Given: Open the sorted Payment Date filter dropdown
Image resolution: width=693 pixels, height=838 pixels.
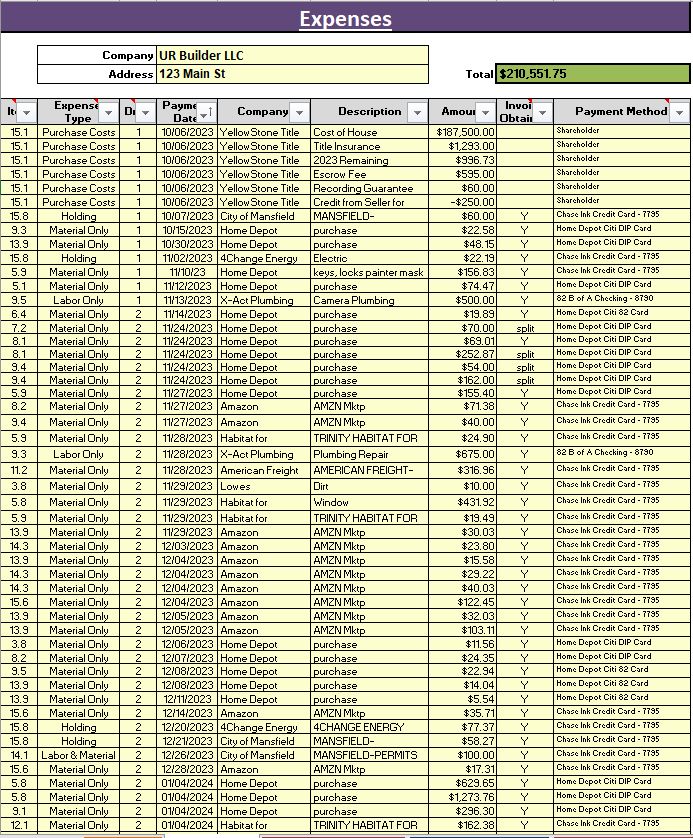Looking at the screenshot, I should pos(206,113).
